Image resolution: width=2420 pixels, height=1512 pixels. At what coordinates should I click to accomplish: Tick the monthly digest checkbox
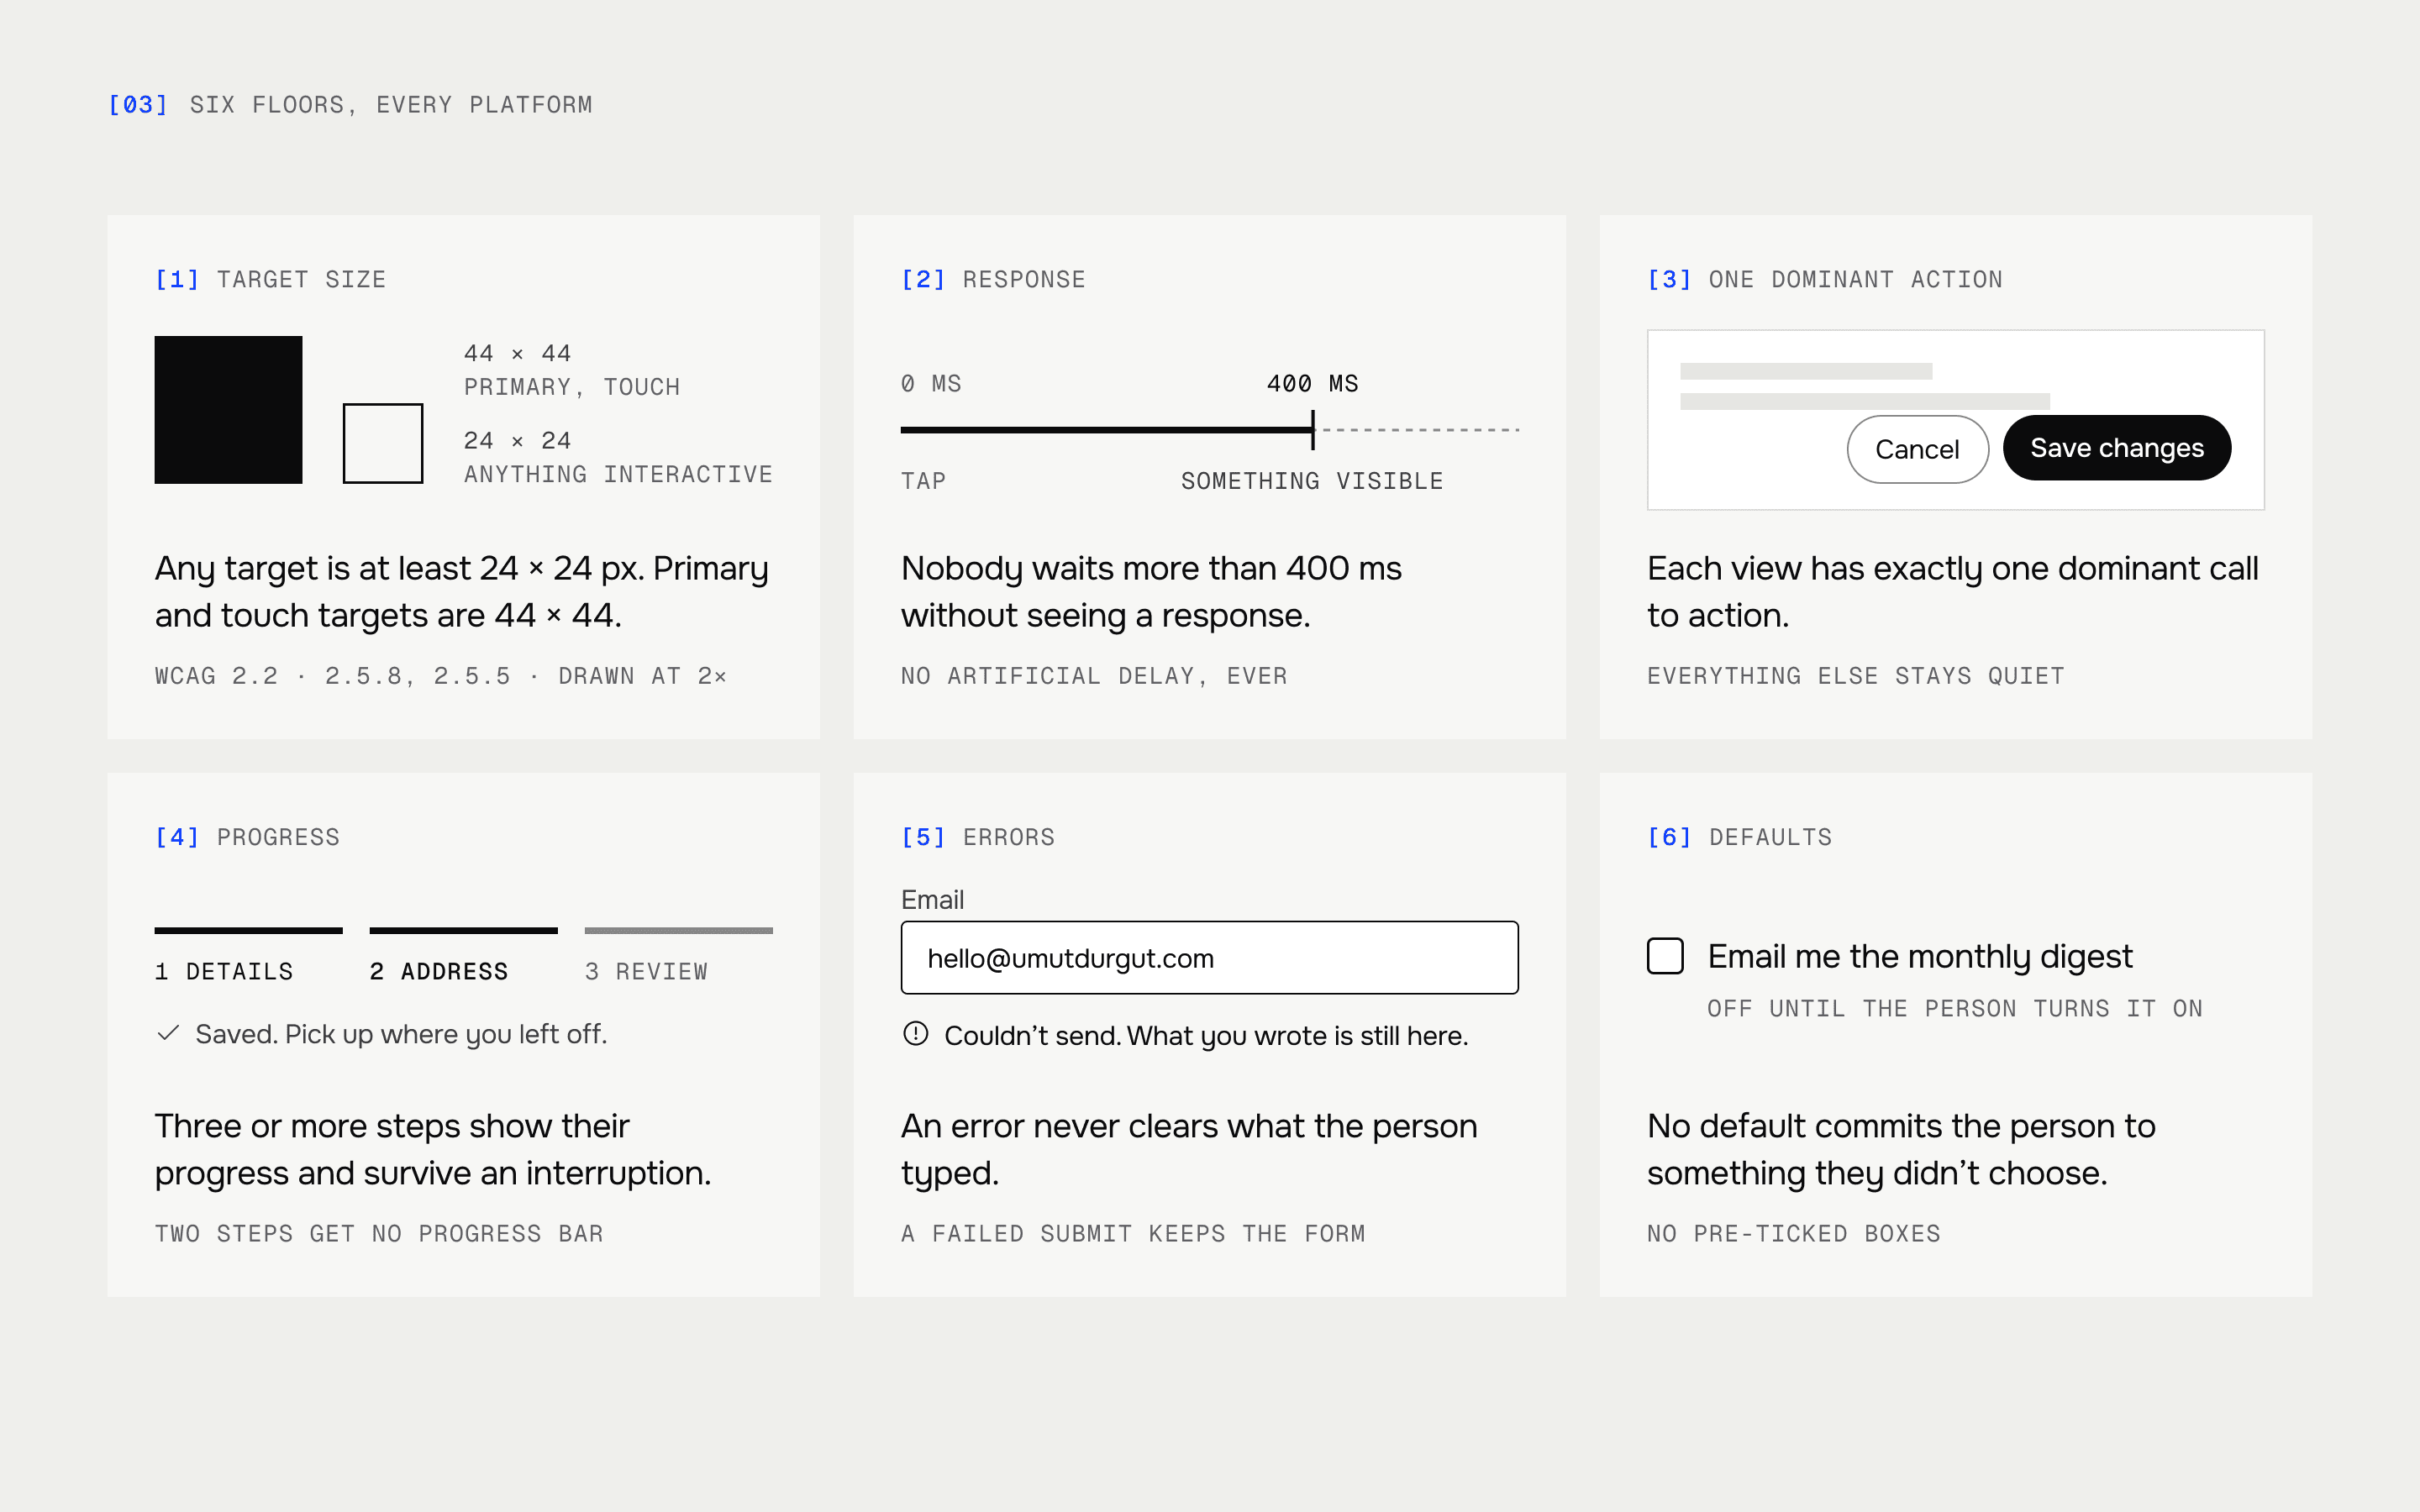(x=1665, y=956)
